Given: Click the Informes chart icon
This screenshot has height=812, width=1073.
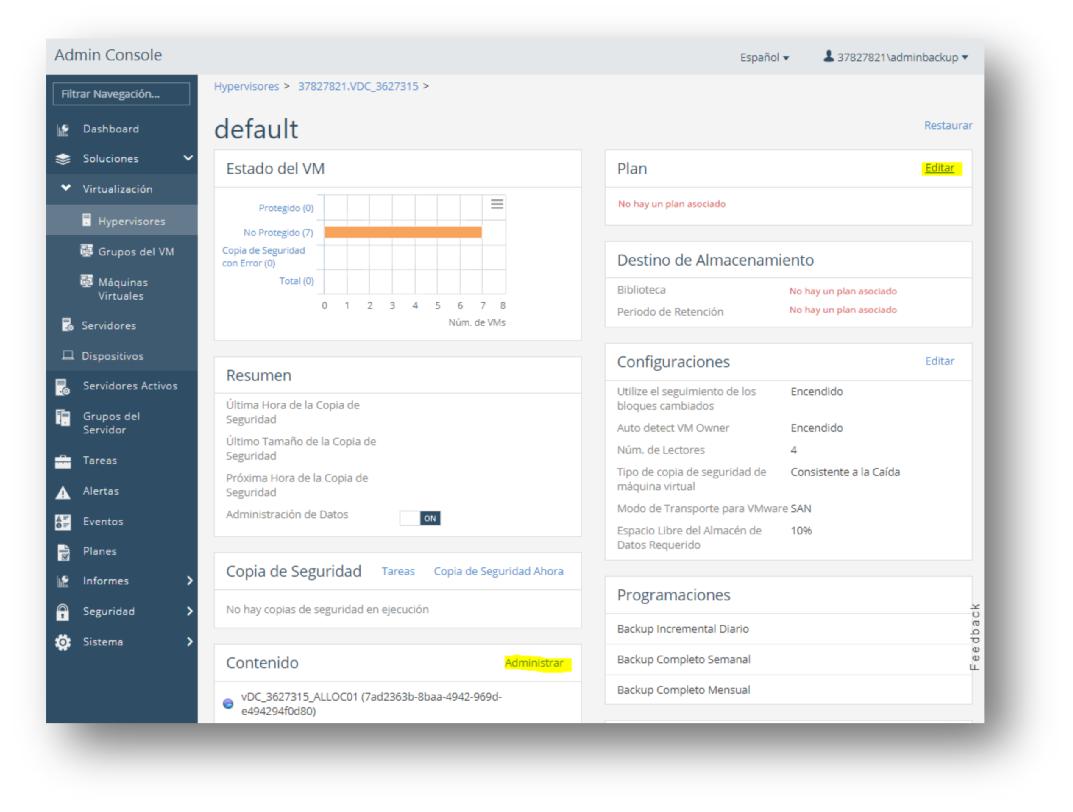Looking at the screenshot, I should point(63,581).
